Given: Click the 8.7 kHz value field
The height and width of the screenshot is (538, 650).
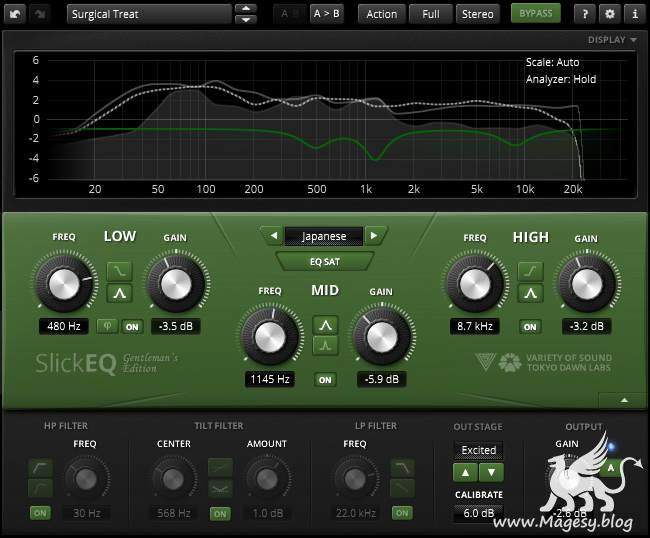Looking at the screenshot, I should click(x=475, y=326).
